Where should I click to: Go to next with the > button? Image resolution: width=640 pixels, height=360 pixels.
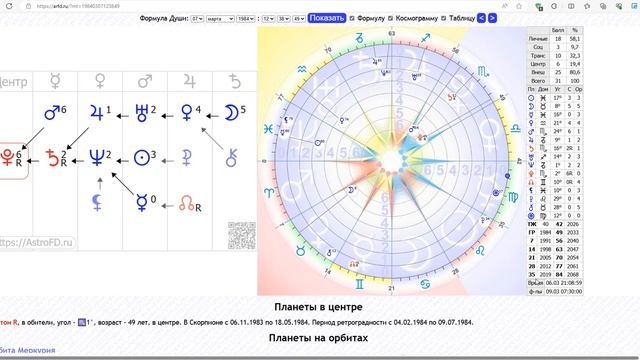[x=493, y=18]
